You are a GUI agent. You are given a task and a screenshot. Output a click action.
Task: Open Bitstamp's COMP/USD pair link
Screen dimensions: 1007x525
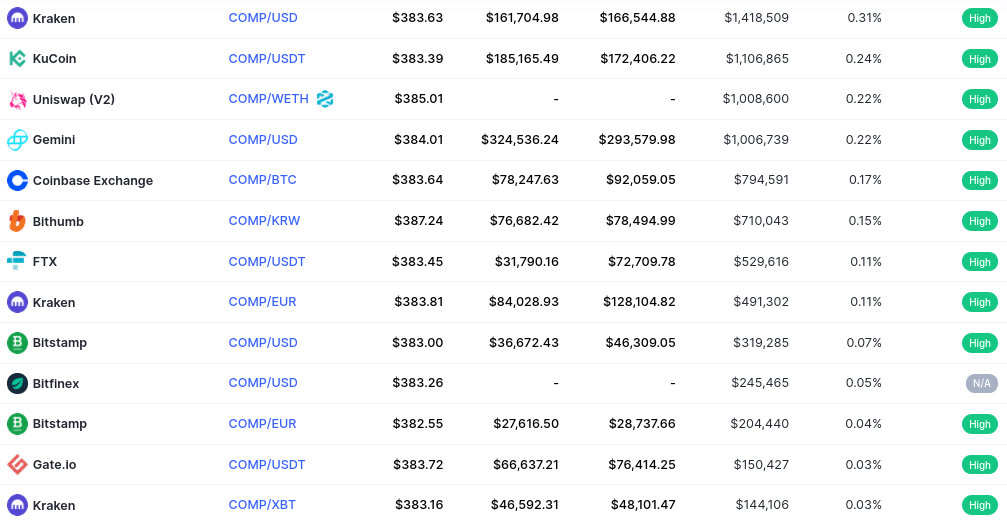pyautogui.click(x=263, y=343)
